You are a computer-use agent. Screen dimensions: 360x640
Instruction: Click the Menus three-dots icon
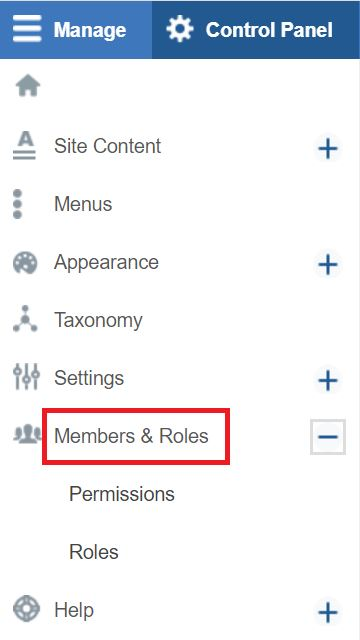point(18,204)
